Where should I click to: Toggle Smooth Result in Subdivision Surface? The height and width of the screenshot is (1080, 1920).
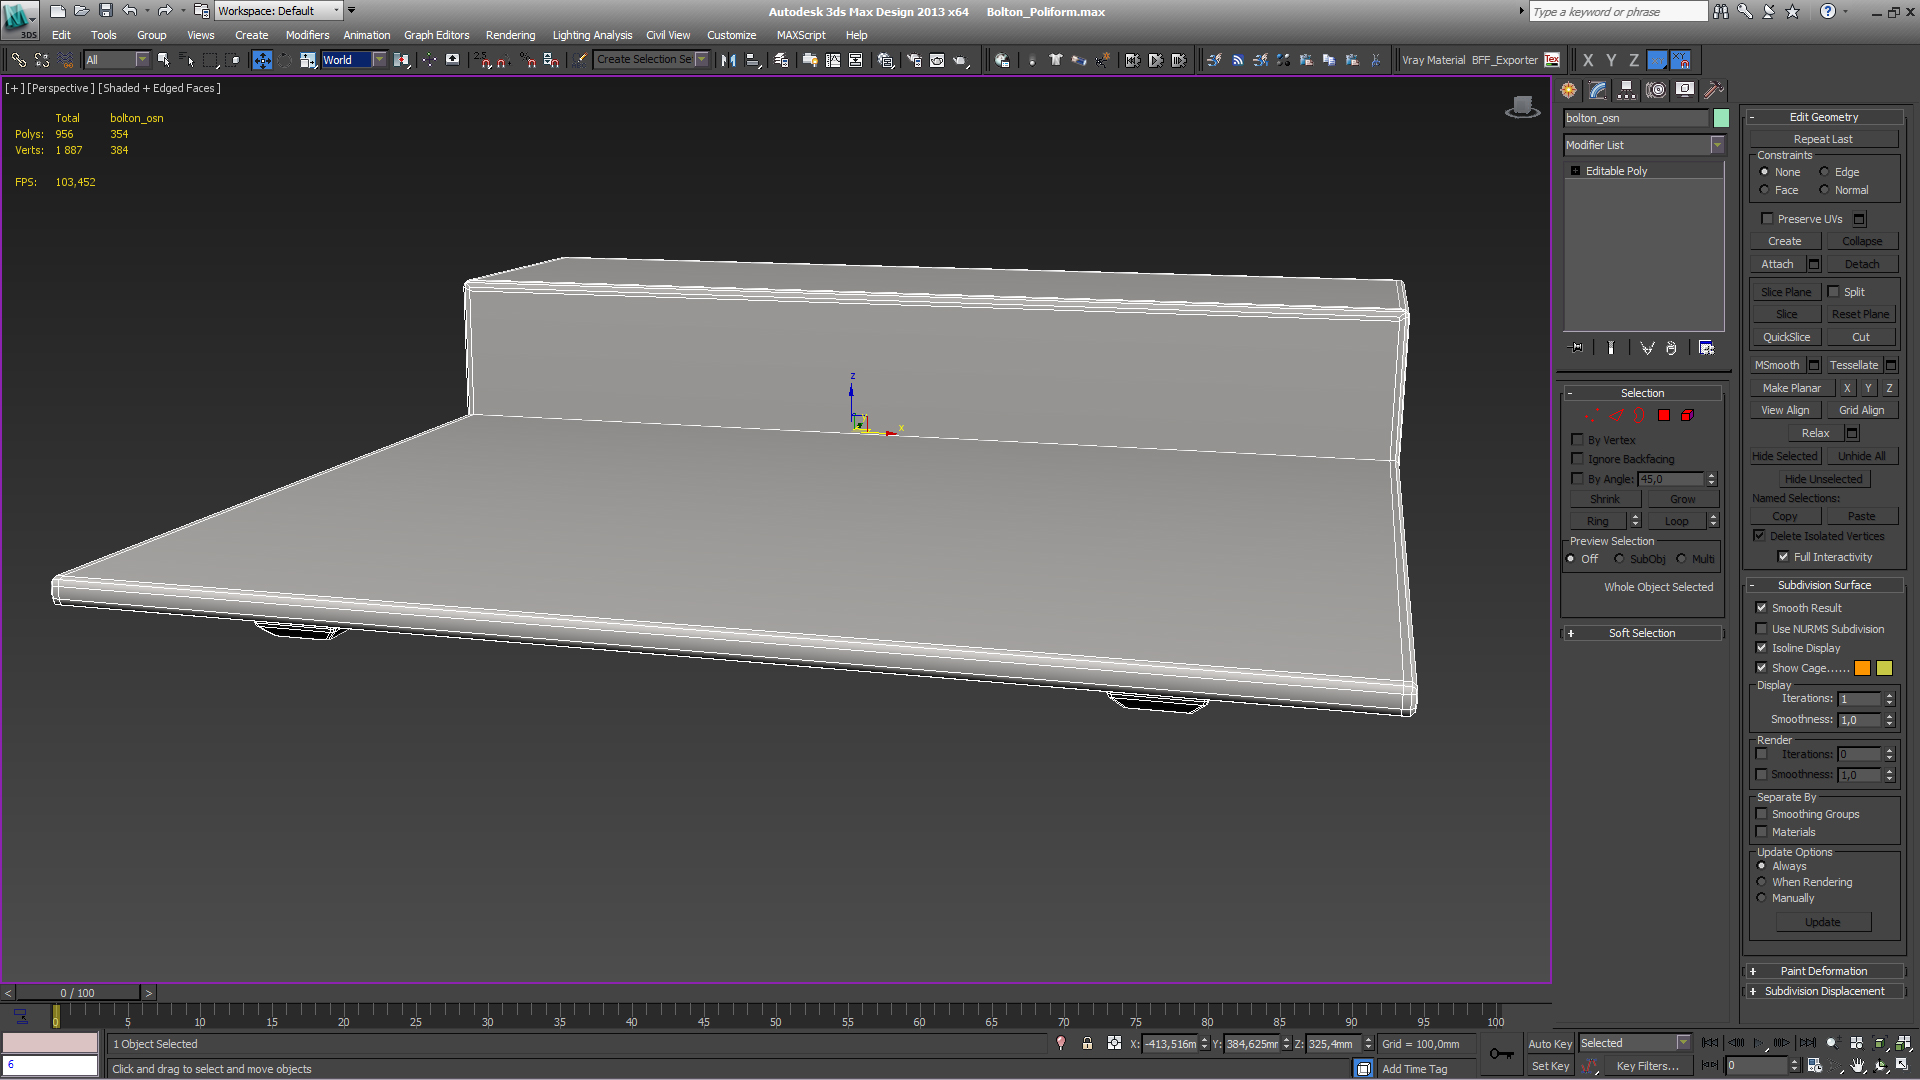coord(1764,607)
